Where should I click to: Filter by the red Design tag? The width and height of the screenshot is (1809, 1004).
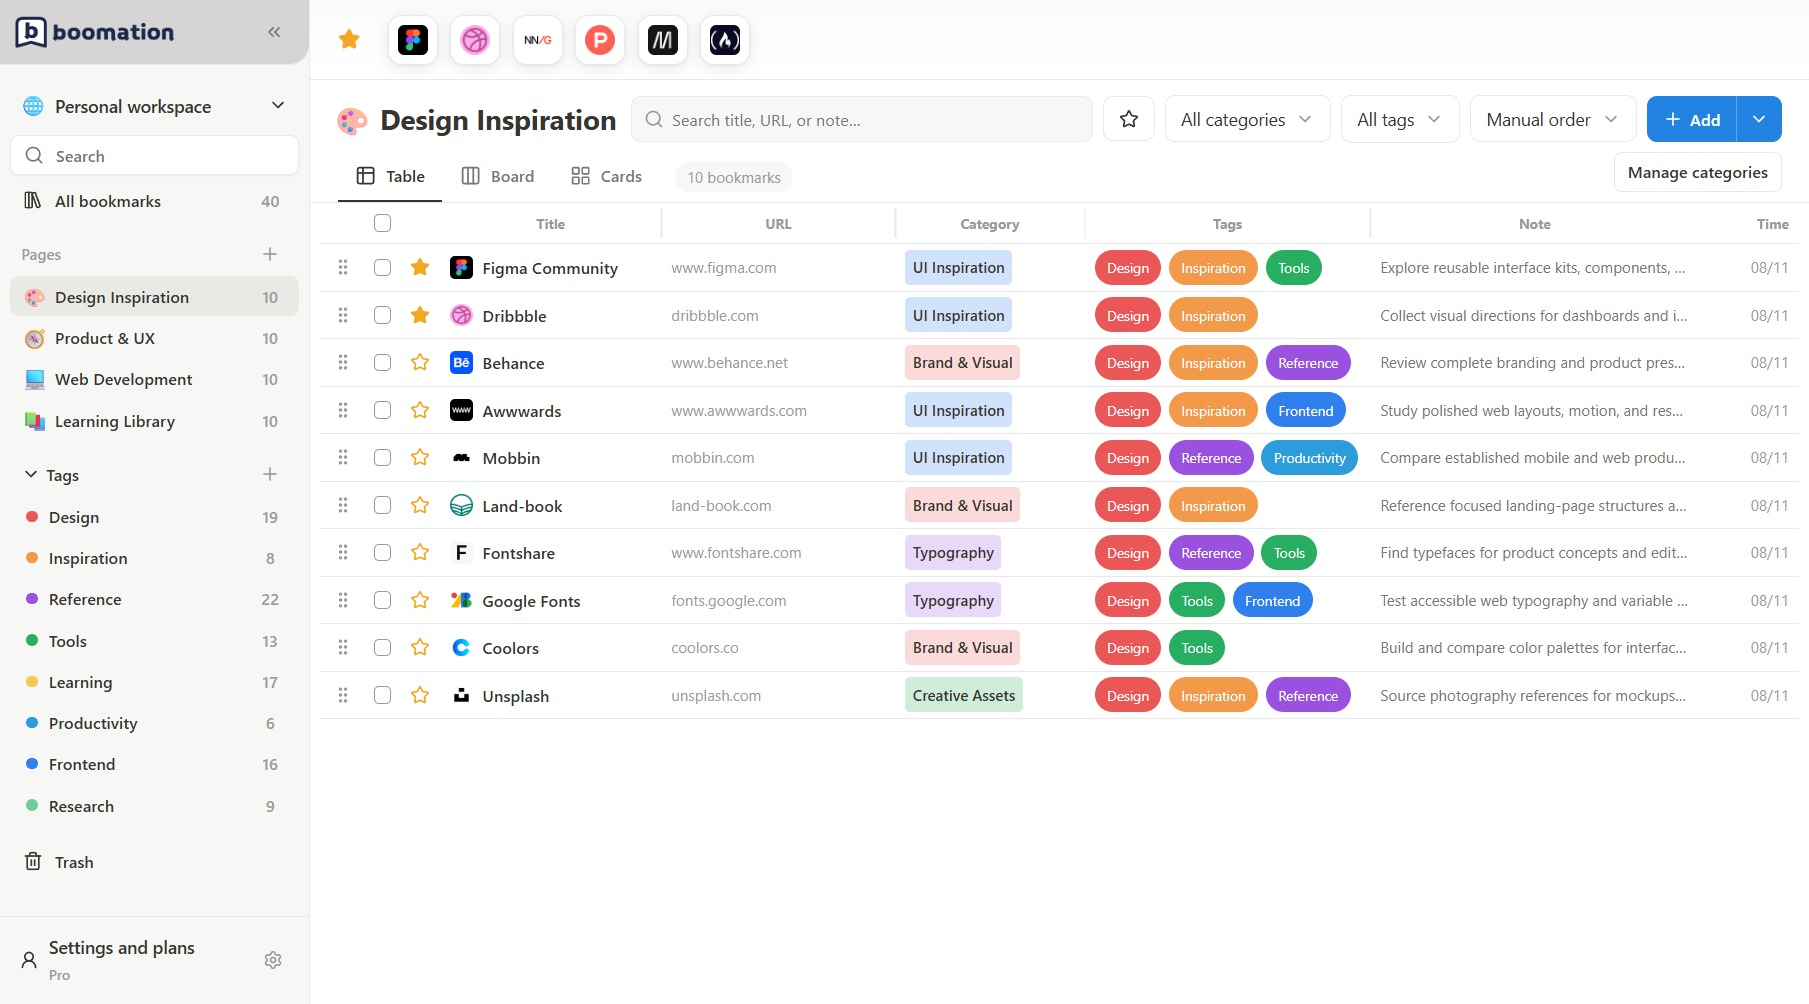click(x=155, y=517)
